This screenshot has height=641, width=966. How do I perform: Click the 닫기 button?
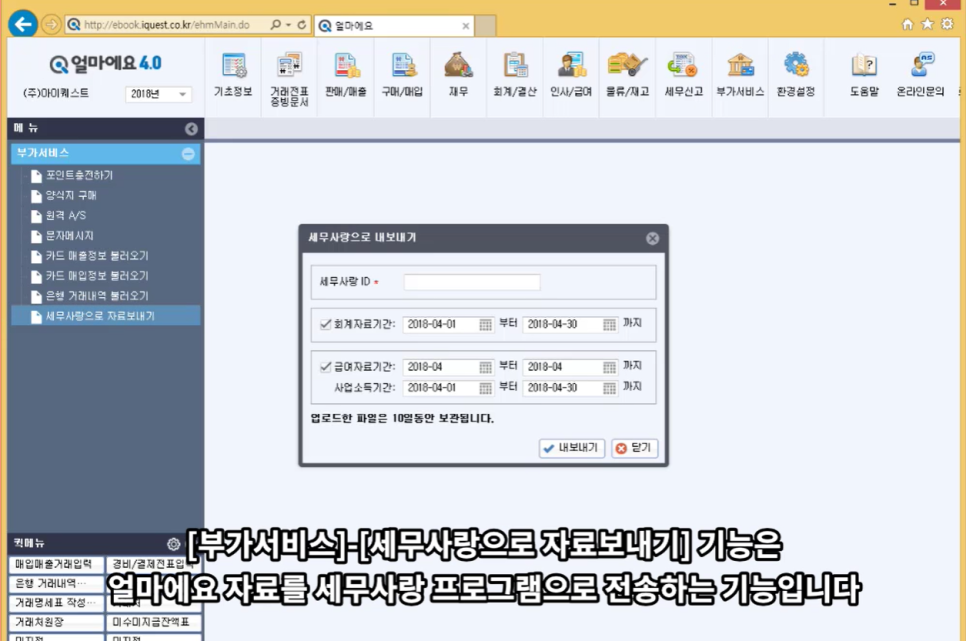pos(635,448)
